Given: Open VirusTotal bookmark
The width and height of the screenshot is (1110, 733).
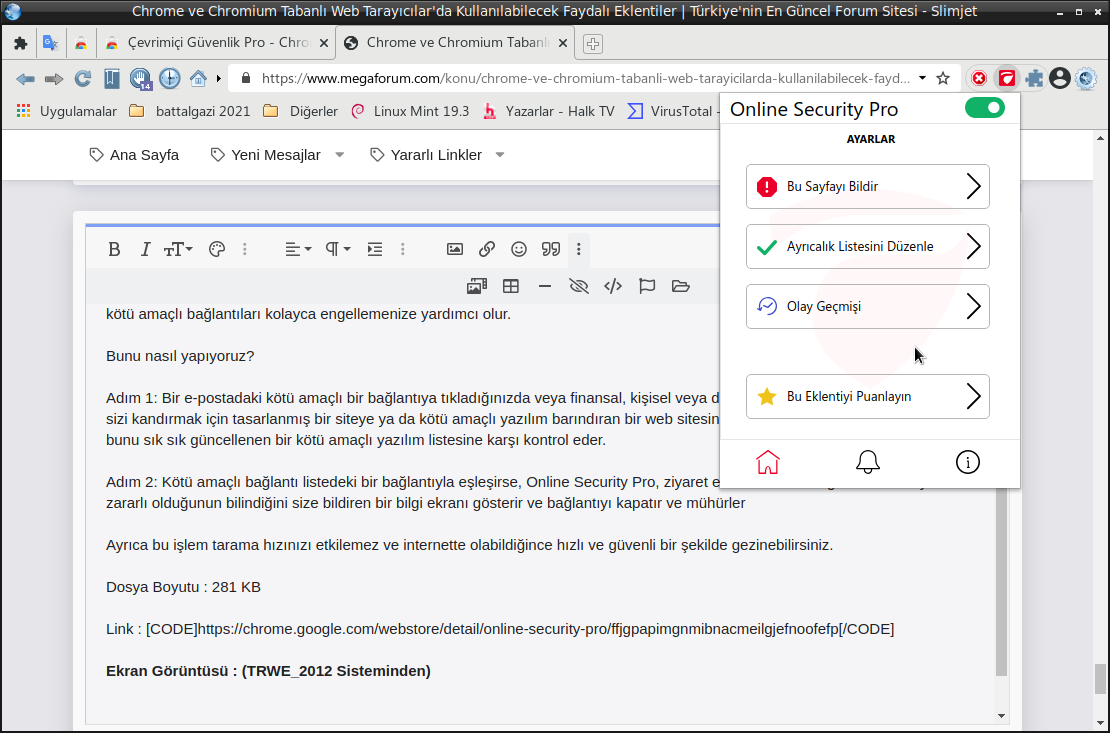Looking at the screenshot, I should point(673,111).
